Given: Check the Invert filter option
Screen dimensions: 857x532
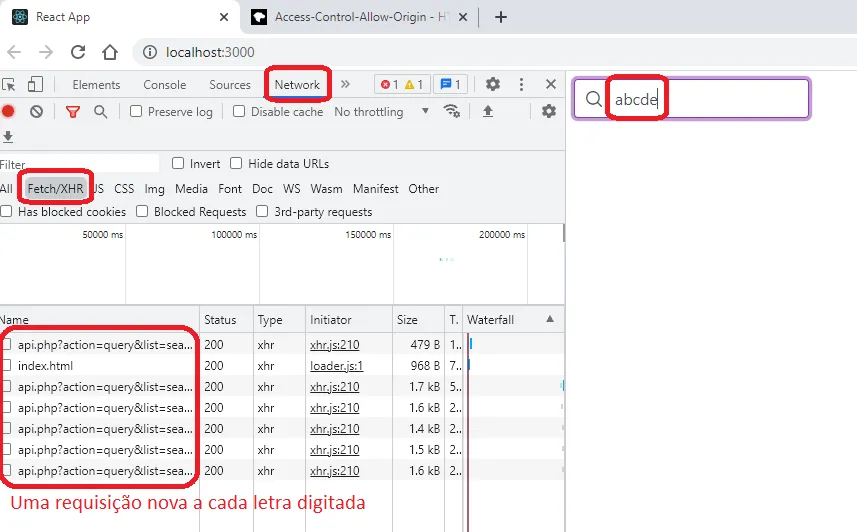Looking at the screenshot, I should coord(178,163).
